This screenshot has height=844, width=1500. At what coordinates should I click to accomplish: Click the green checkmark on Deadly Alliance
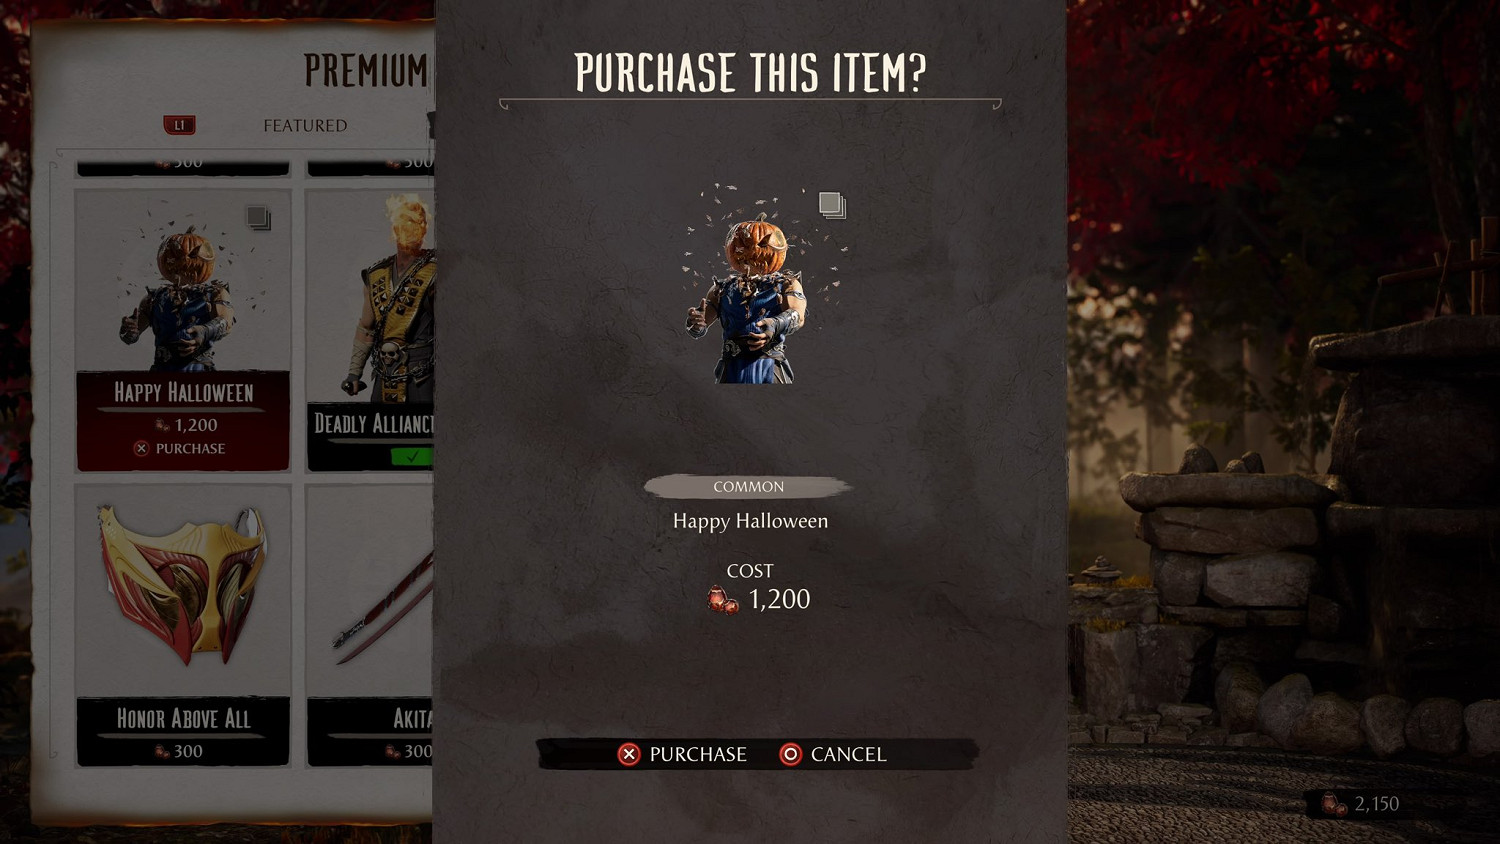(x=411, y=456)
